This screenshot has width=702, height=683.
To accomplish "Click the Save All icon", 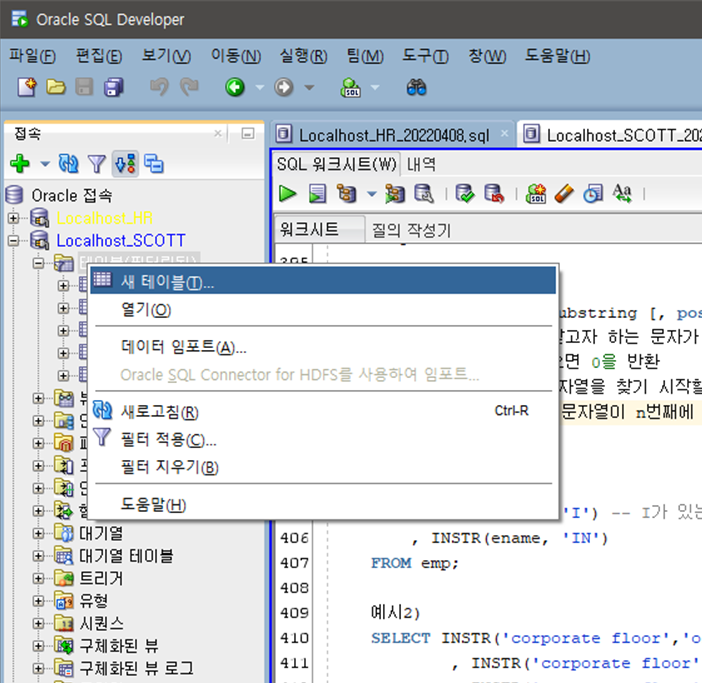I will coord(114,87).
